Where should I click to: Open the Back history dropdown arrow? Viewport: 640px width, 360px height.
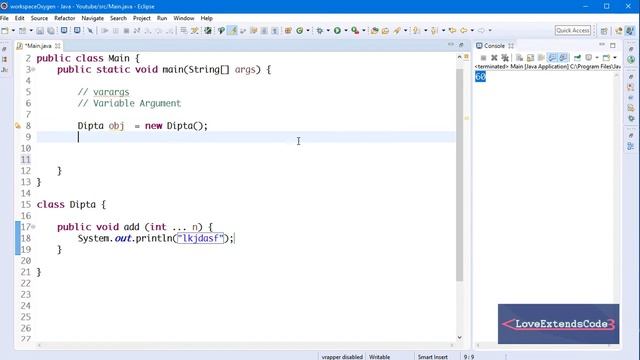click(472, 31)
